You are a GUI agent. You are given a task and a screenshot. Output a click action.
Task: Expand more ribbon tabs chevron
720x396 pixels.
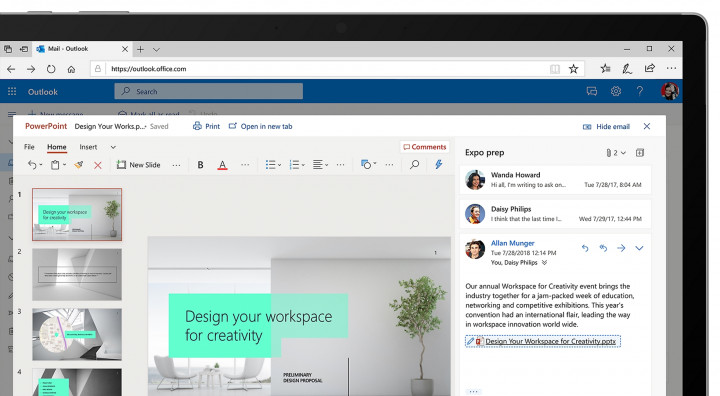[x=113, y=147]
